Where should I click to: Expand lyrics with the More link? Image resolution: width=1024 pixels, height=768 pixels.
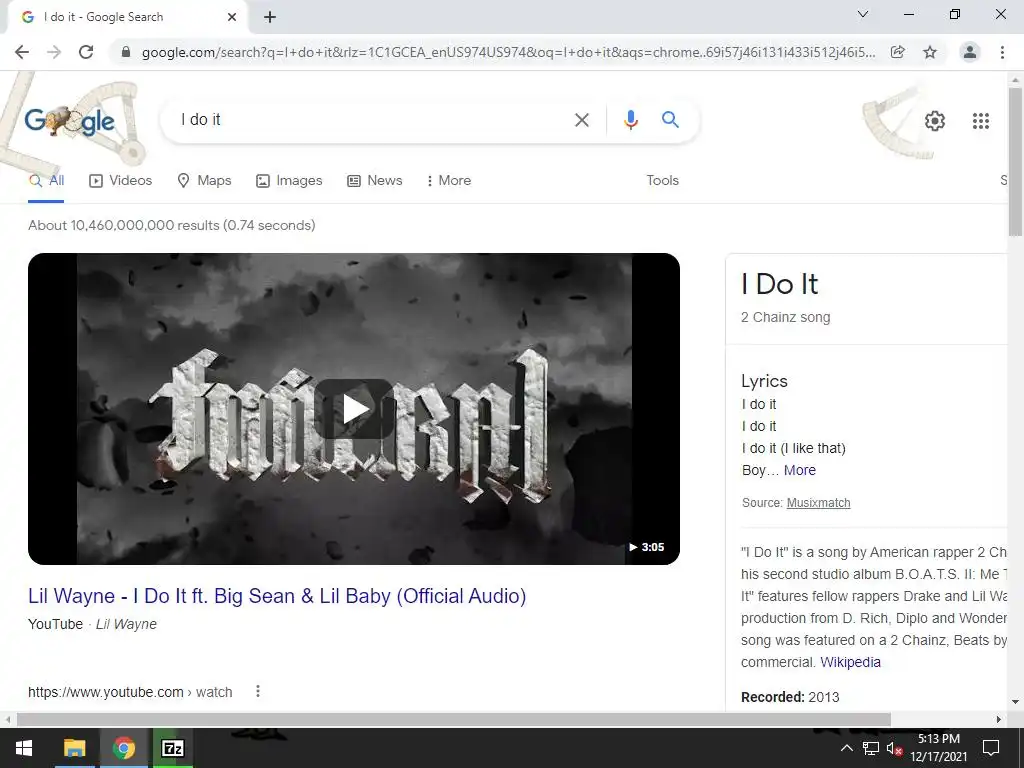point(799,470)
